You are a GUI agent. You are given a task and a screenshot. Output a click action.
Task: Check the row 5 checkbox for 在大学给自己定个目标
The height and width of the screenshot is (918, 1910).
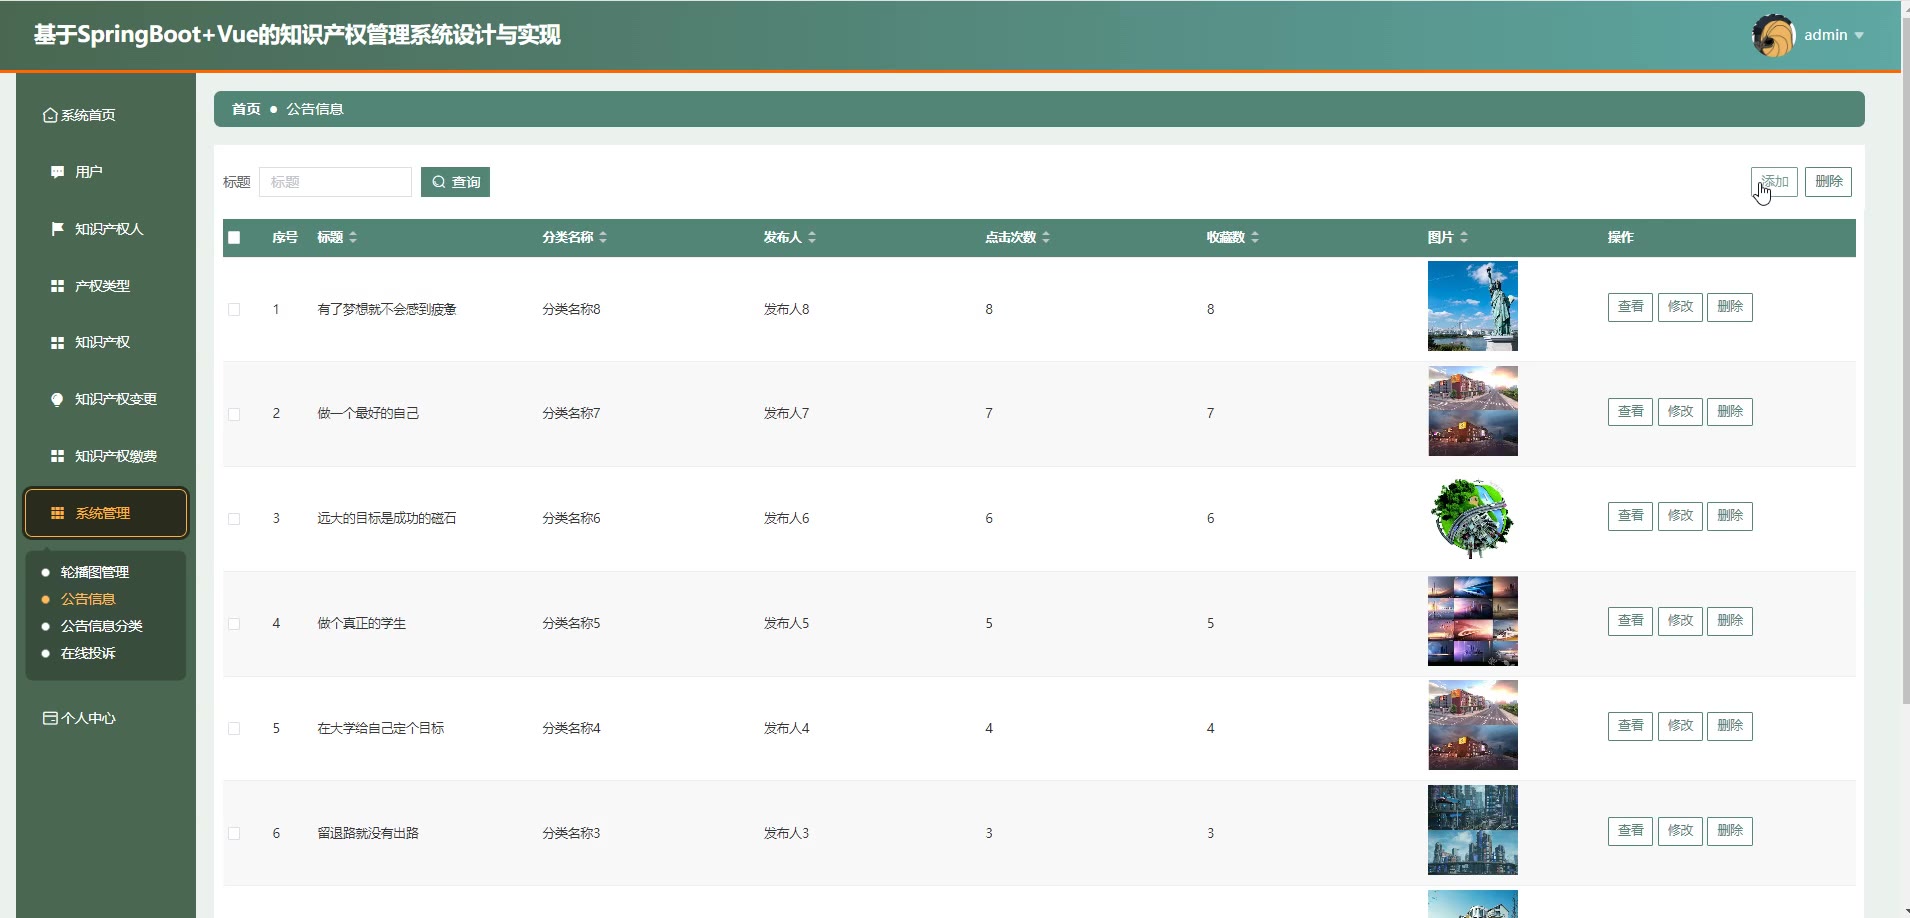[x=234, y=729]
